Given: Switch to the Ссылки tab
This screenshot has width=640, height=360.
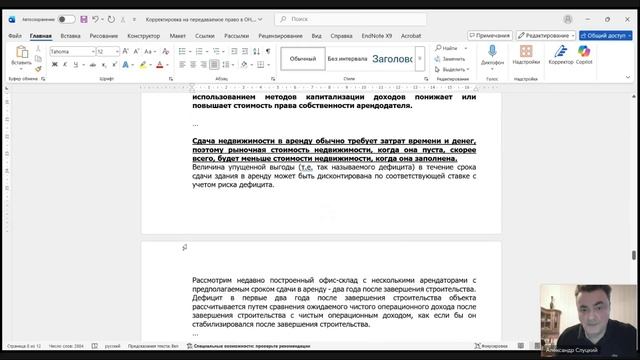Looking at the screenshot, I should 204,36.
